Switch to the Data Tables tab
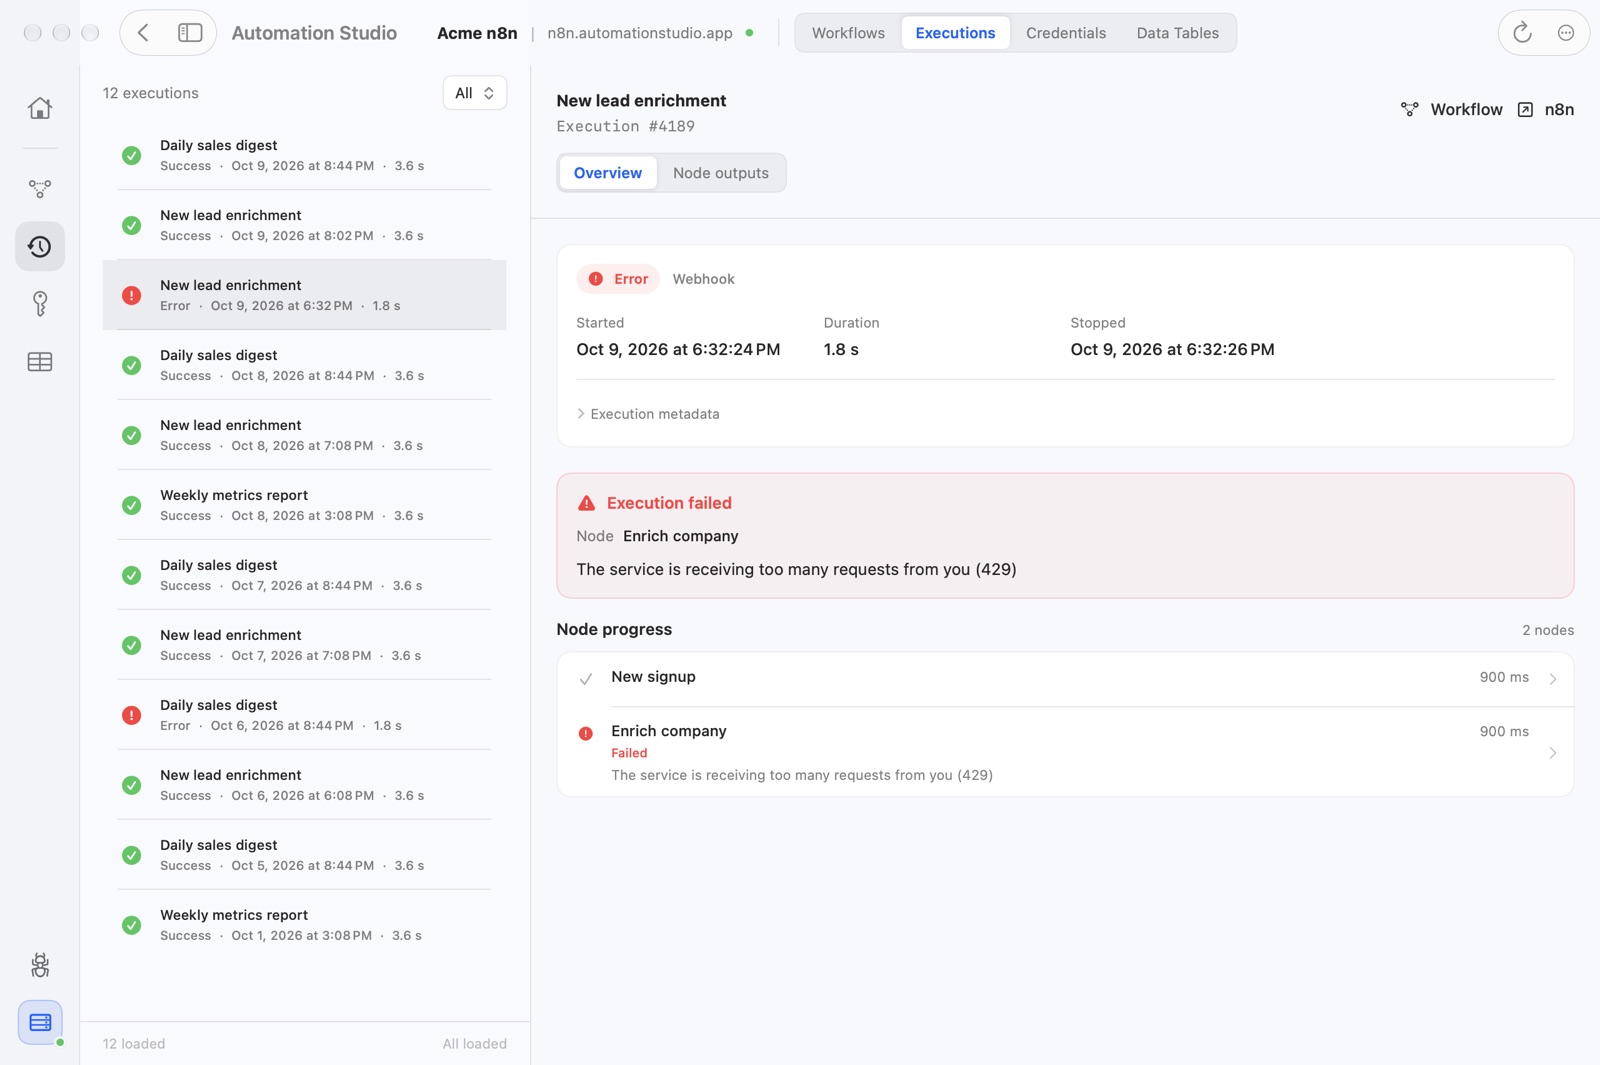This screenshot has height=1065, width=1600. click(x=1177, y=33)
